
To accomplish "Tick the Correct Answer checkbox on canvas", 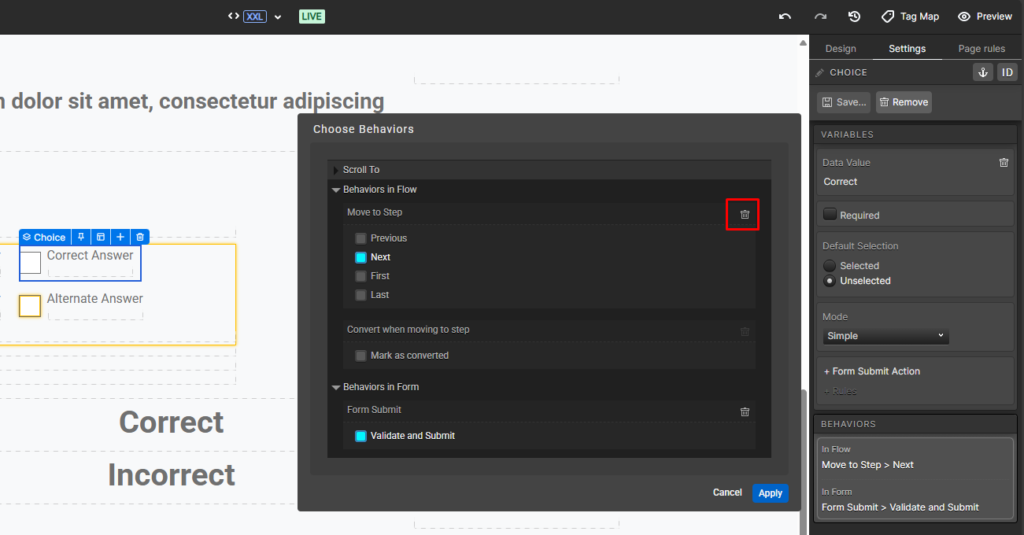I will click(30, 263).
